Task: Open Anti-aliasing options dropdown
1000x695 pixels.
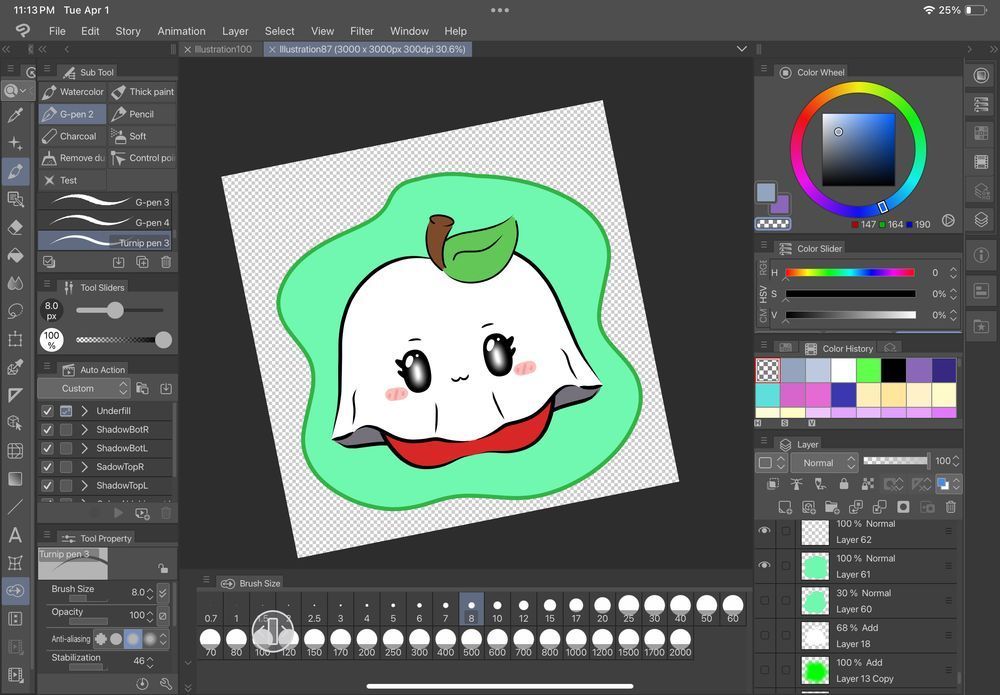Action: [163, 638]
